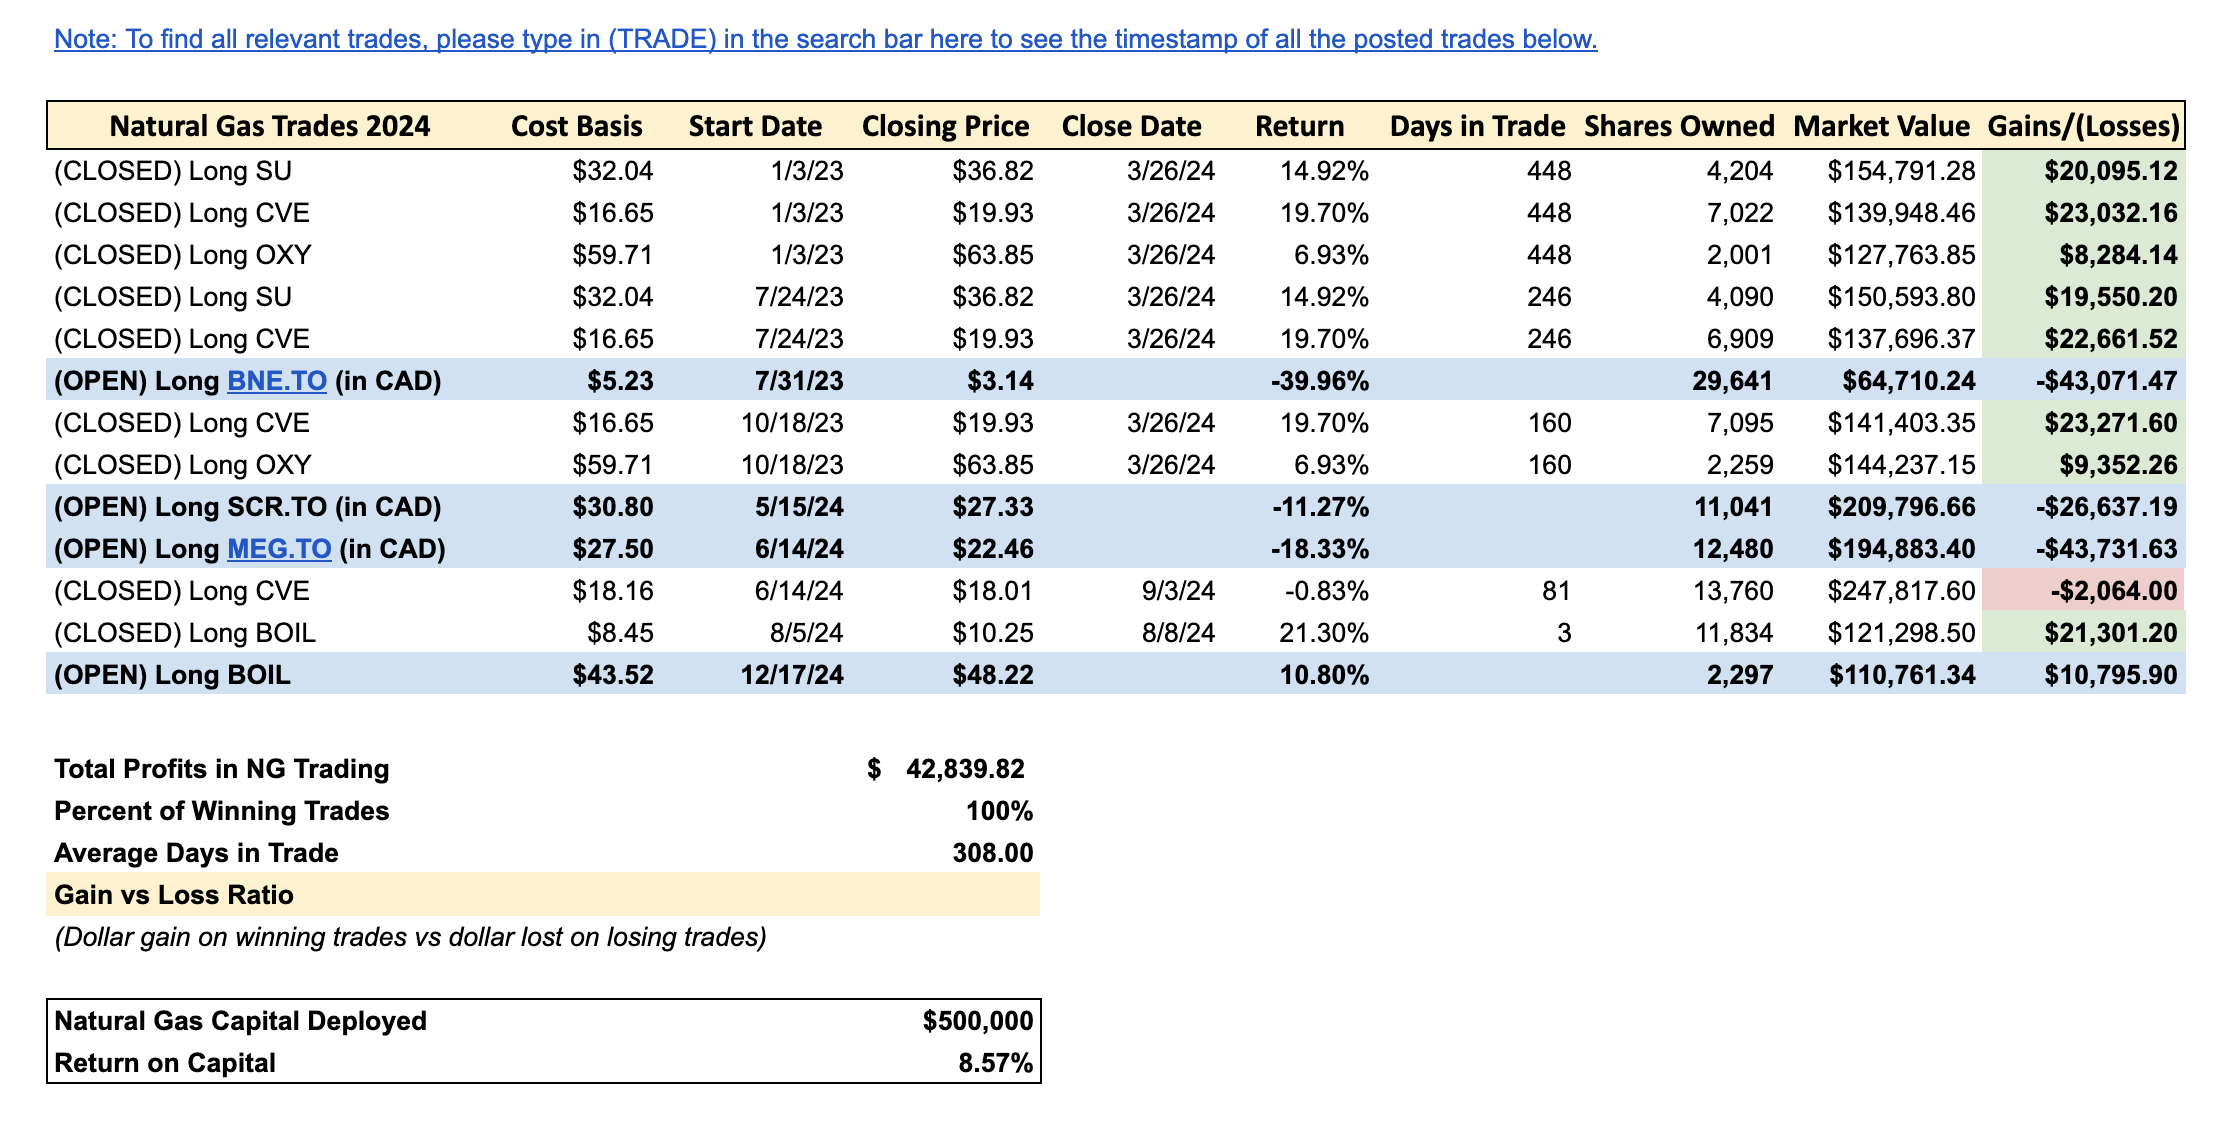The image size is (2216, 1126).
Task: Select the $23,271.60 gains cell
Action: pyautogui.click(x=2083, y=423)
